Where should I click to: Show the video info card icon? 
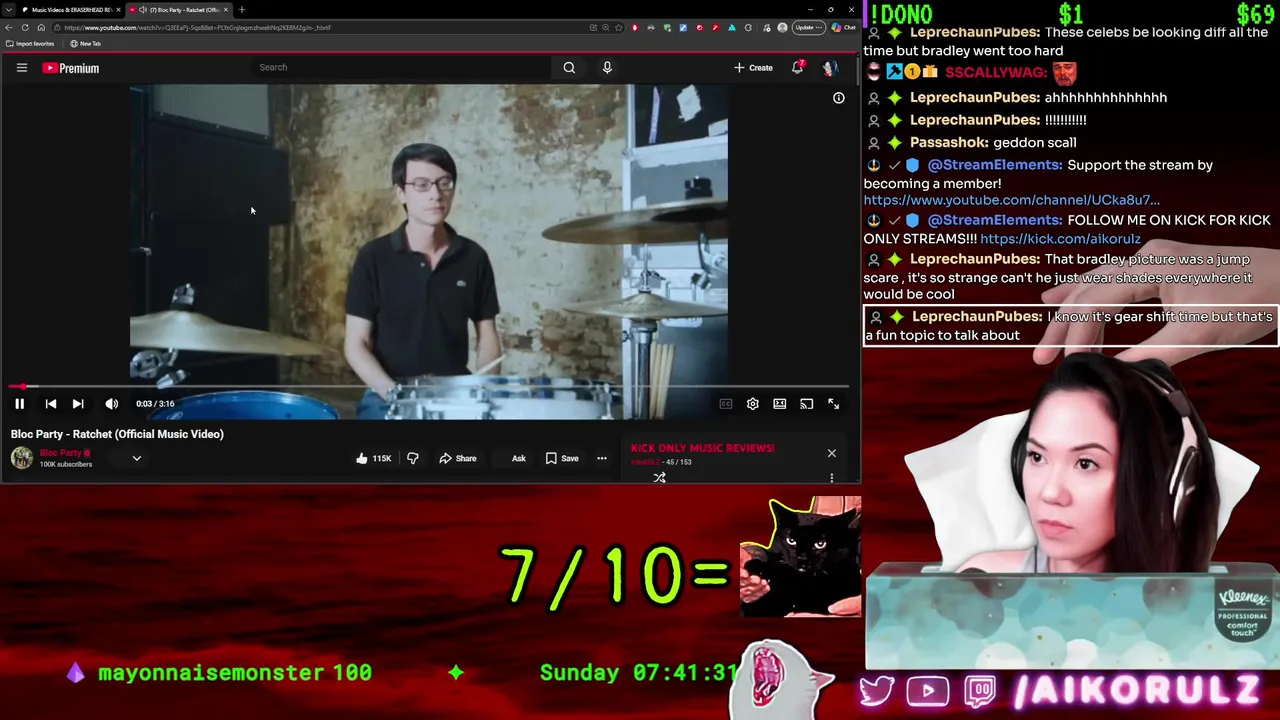pyautogui.click(x=839, y=98)
